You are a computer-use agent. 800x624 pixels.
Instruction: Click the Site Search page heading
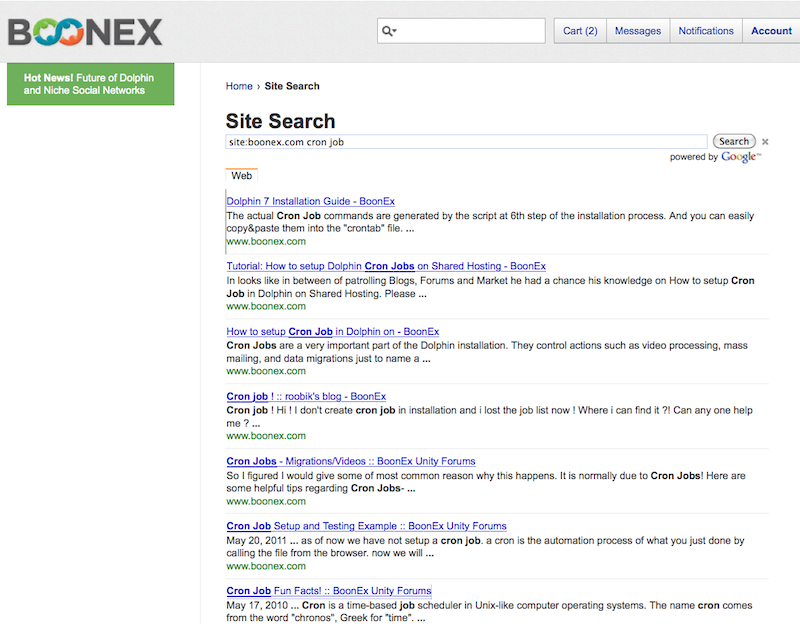pos(281,121)
